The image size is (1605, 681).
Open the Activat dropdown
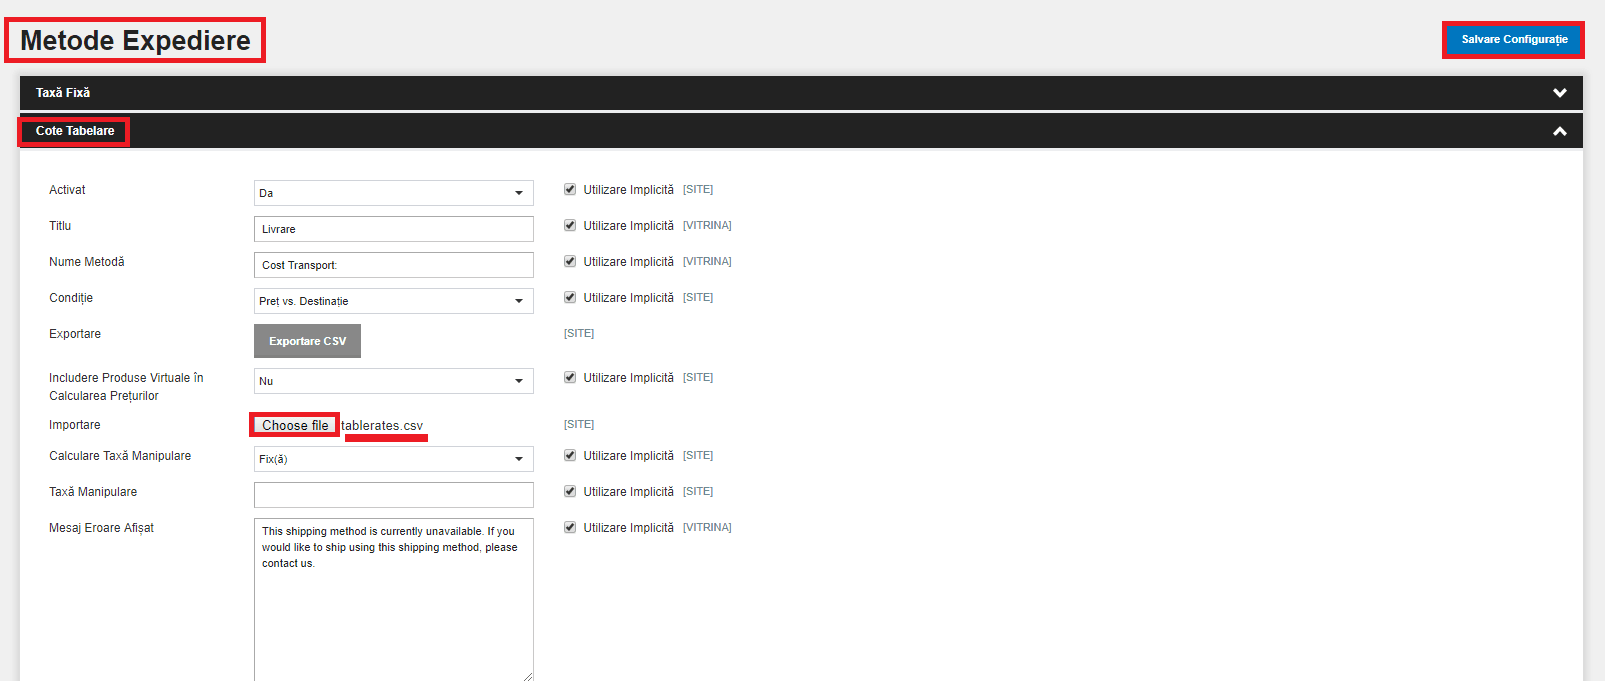click(394, 193)
